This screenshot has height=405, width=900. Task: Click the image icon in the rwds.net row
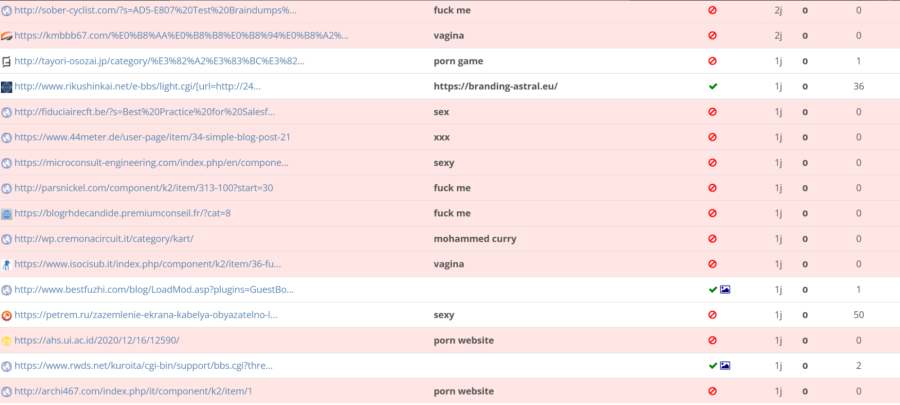pos(725,366)
